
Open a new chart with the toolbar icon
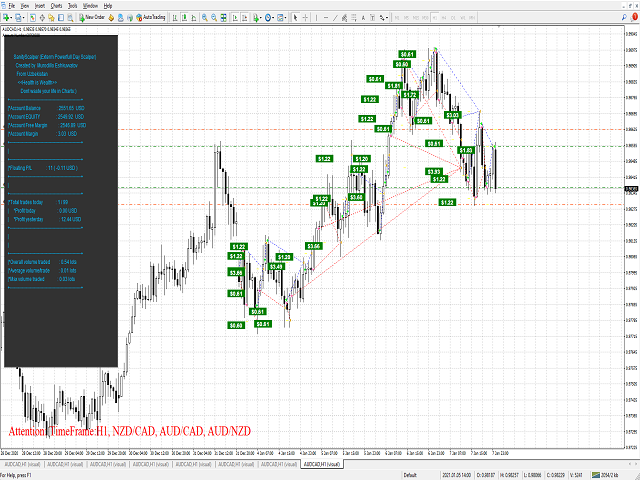tap(7, 18)
